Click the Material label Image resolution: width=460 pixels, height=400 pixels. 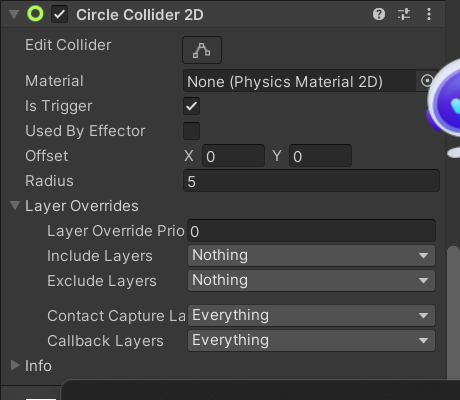click(54, 81)
